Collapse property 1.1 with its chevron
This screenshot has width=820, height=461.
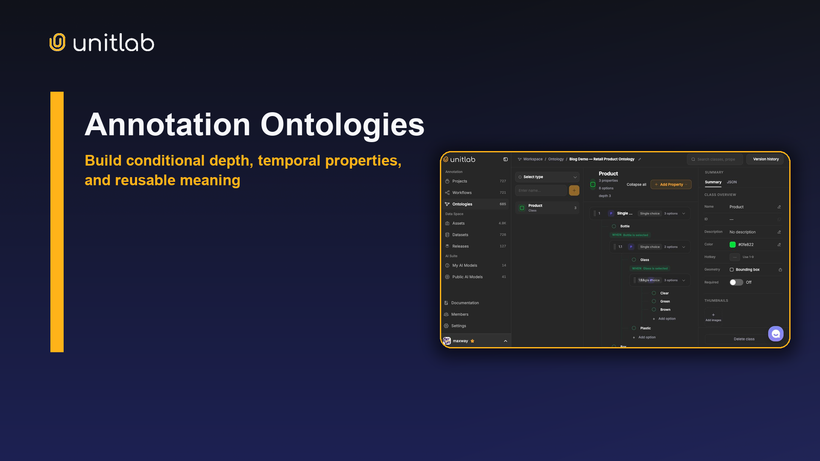point(684,247)
